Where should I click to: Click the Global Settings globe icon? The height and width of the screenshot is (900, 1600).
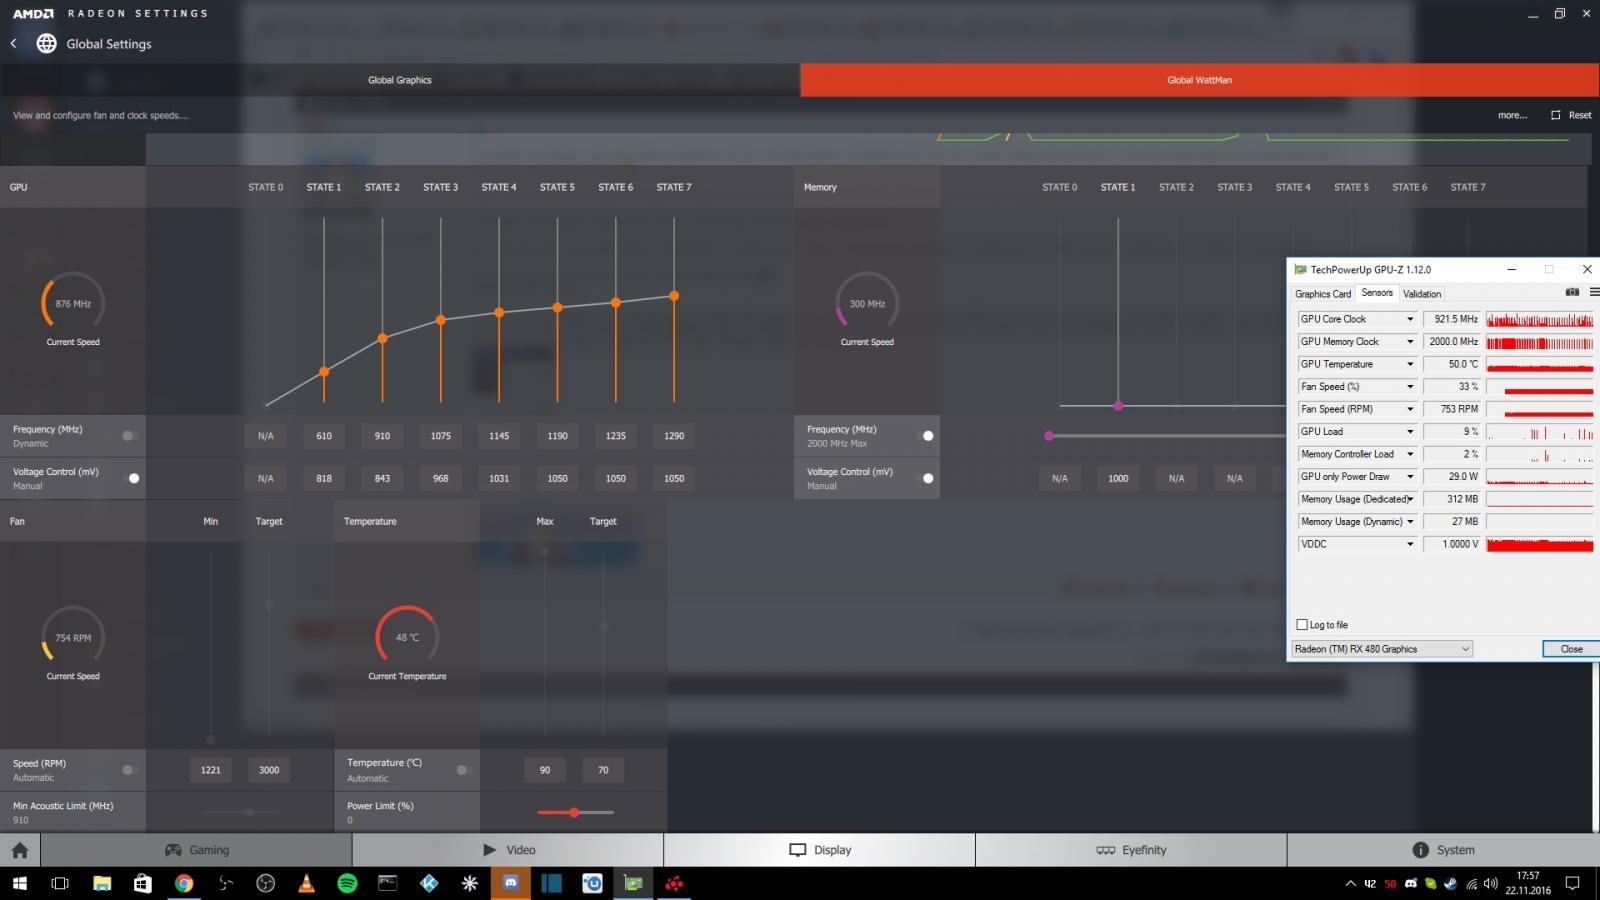click(46, 43)
